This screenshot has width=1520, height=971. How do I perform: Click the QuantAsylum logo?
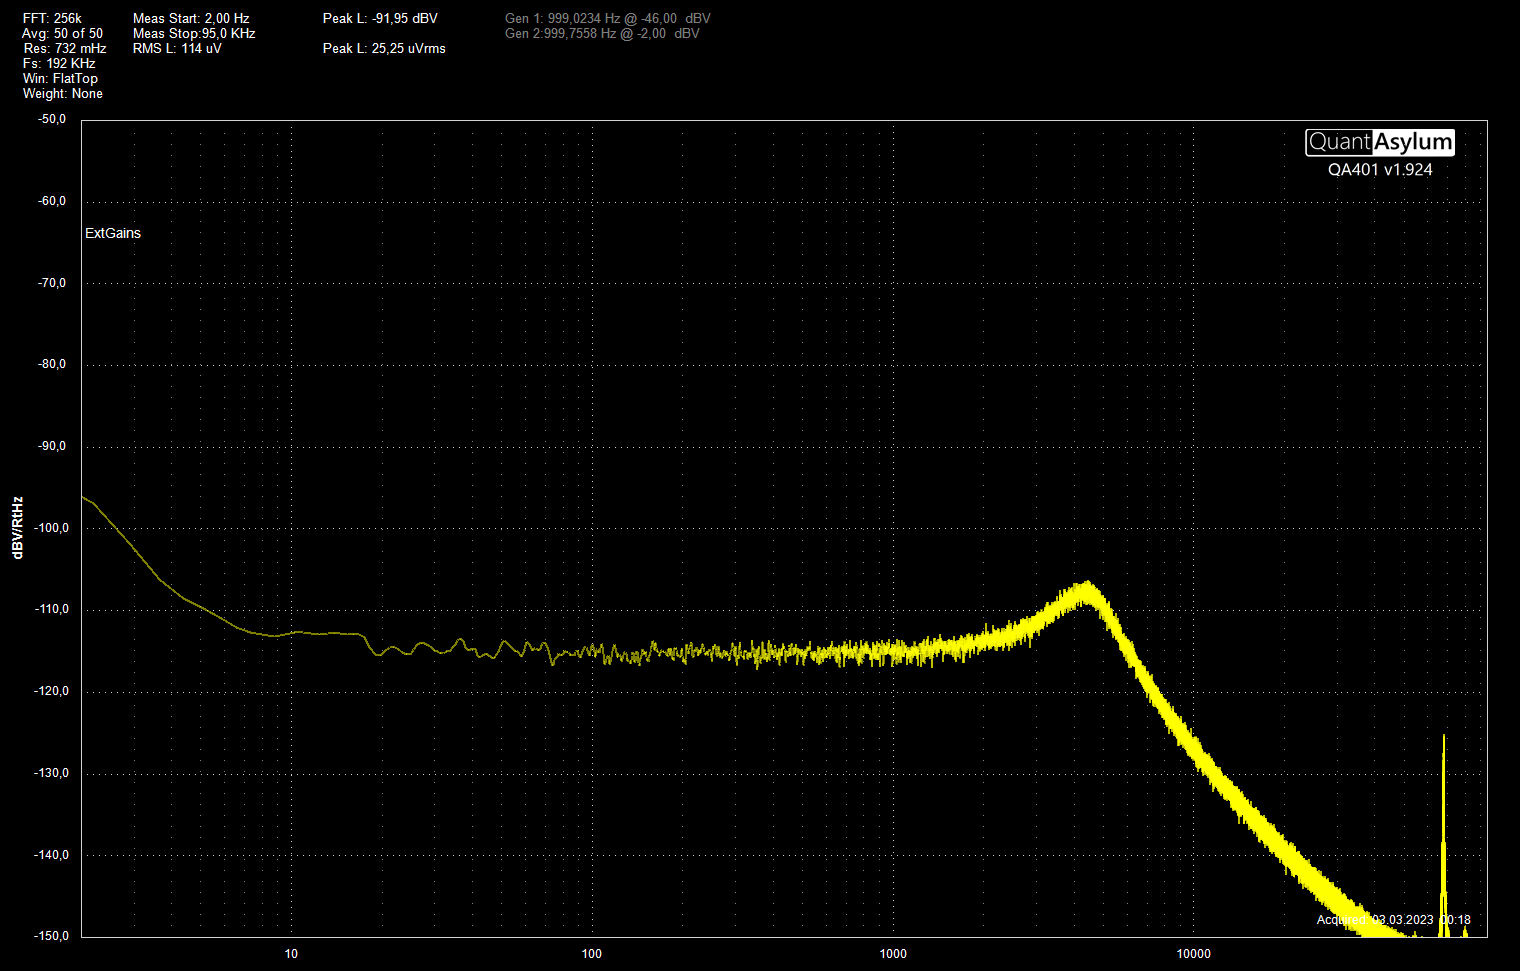click(x=1380, y=142)
